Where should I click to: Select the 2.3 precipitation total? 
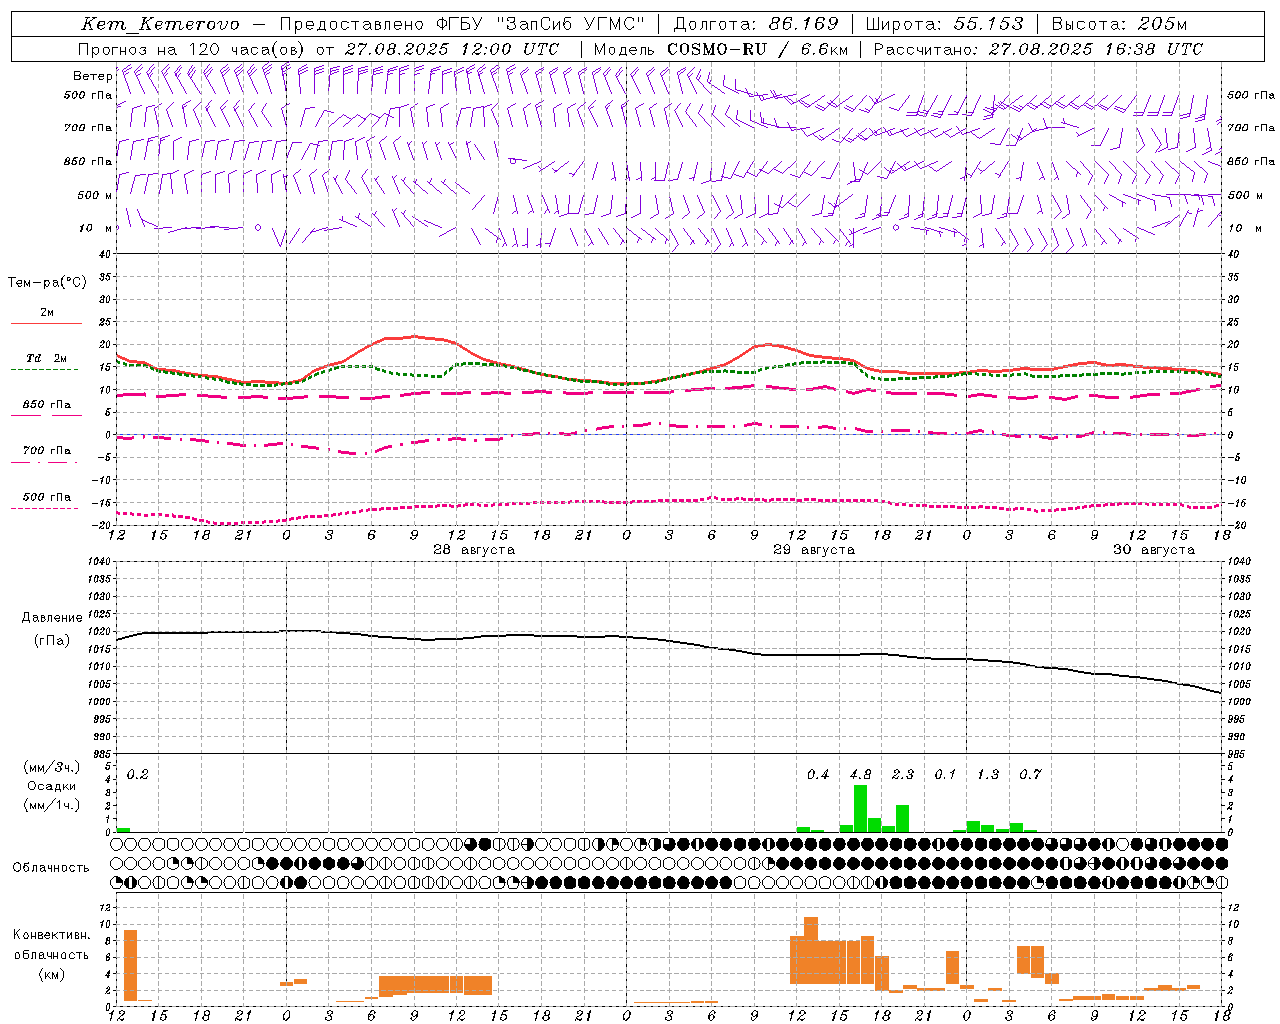[x=903, y=775]
